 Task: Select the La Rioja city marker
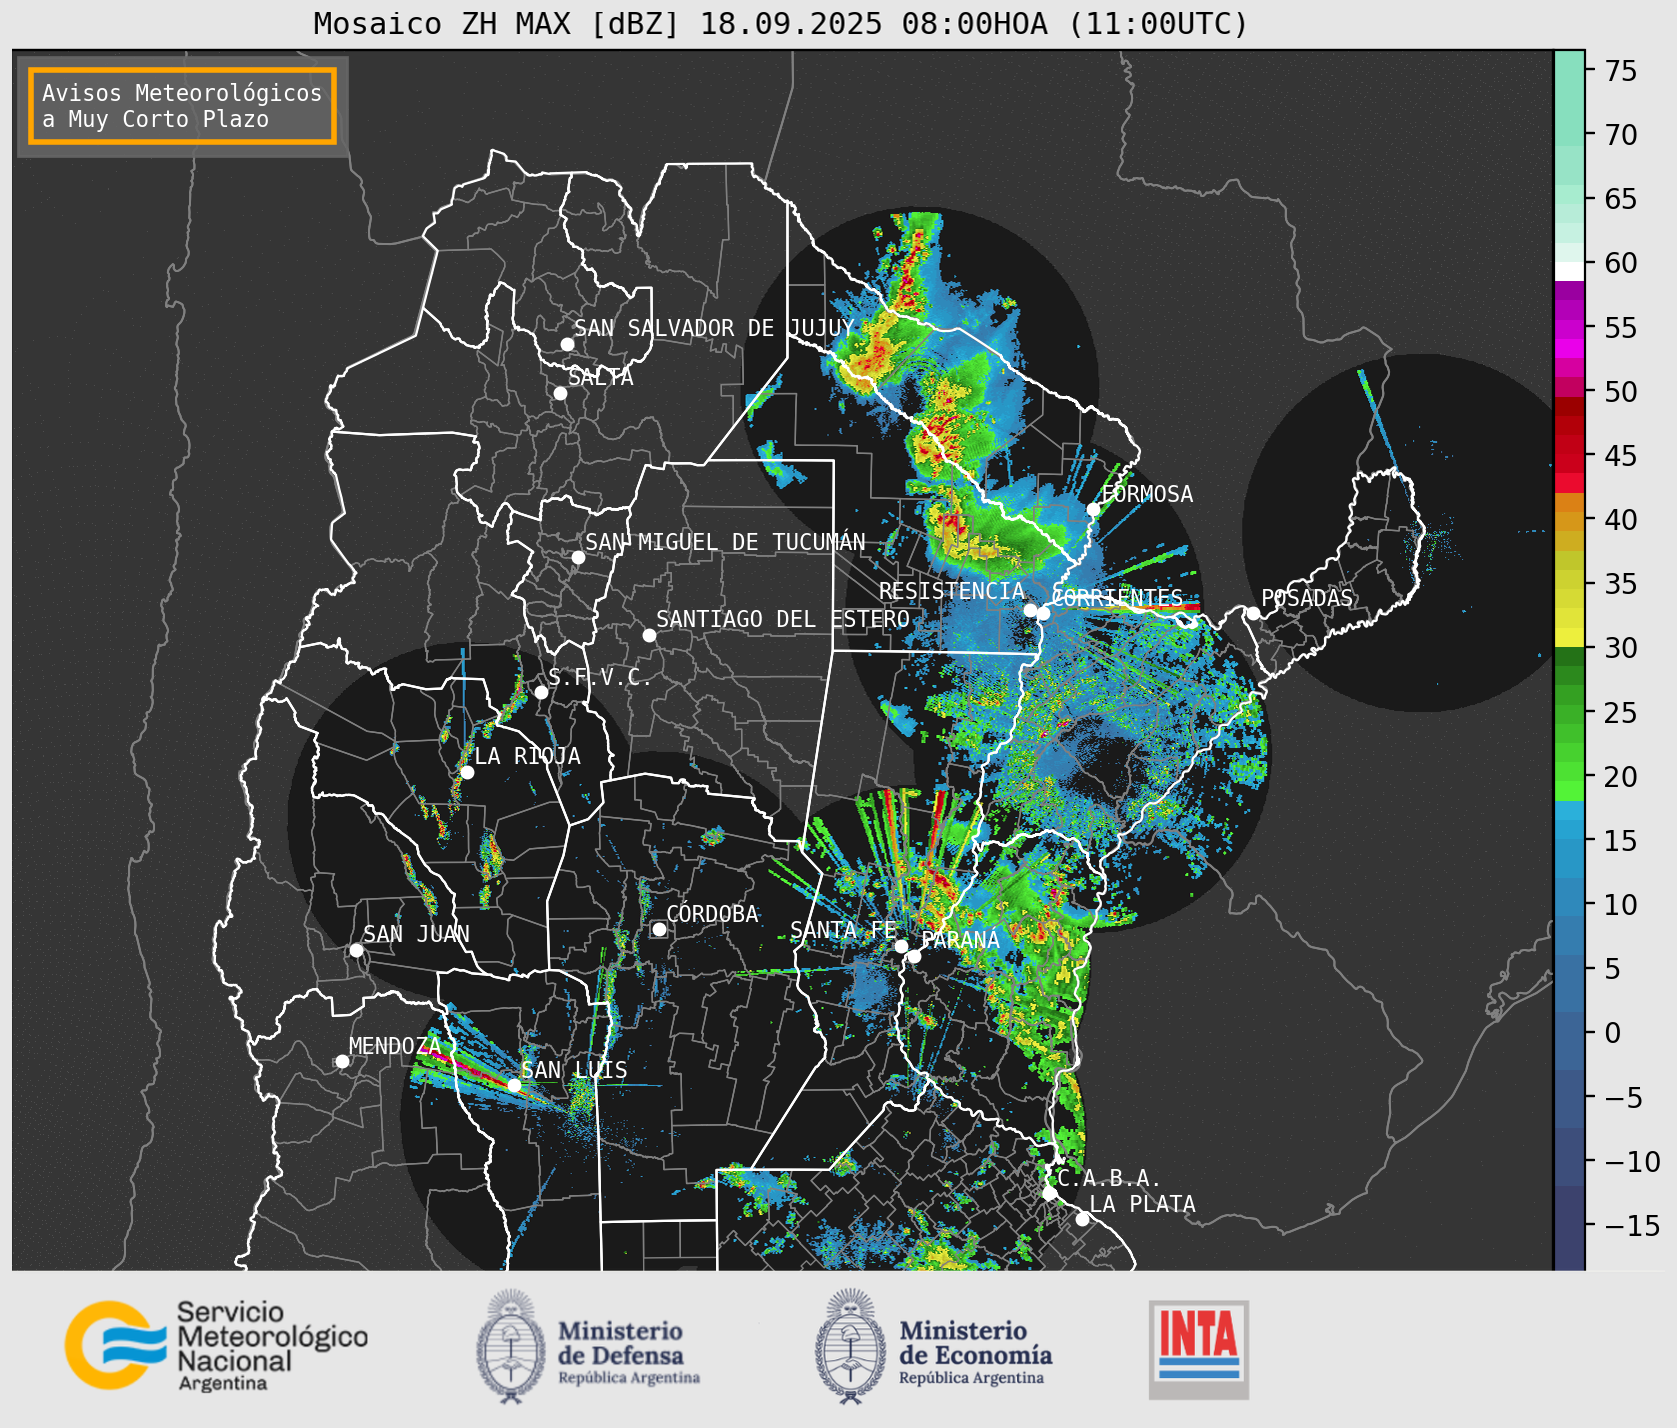(467, 772)
